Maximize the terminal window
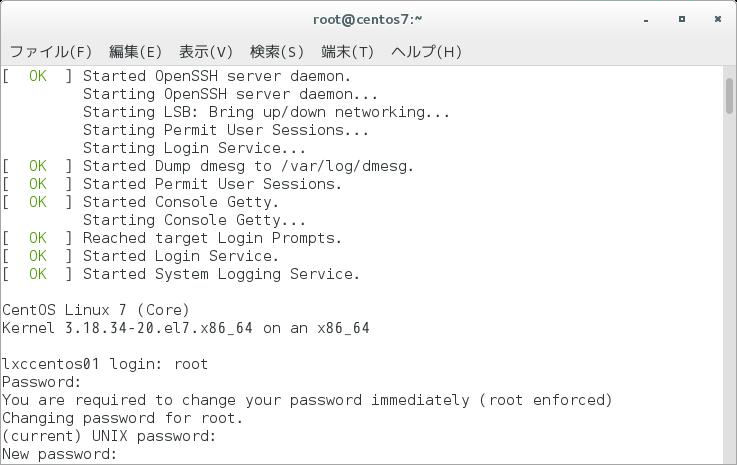The height and width of the screenshot is (465, 737). pyautogui.click(x=682, y=19)
